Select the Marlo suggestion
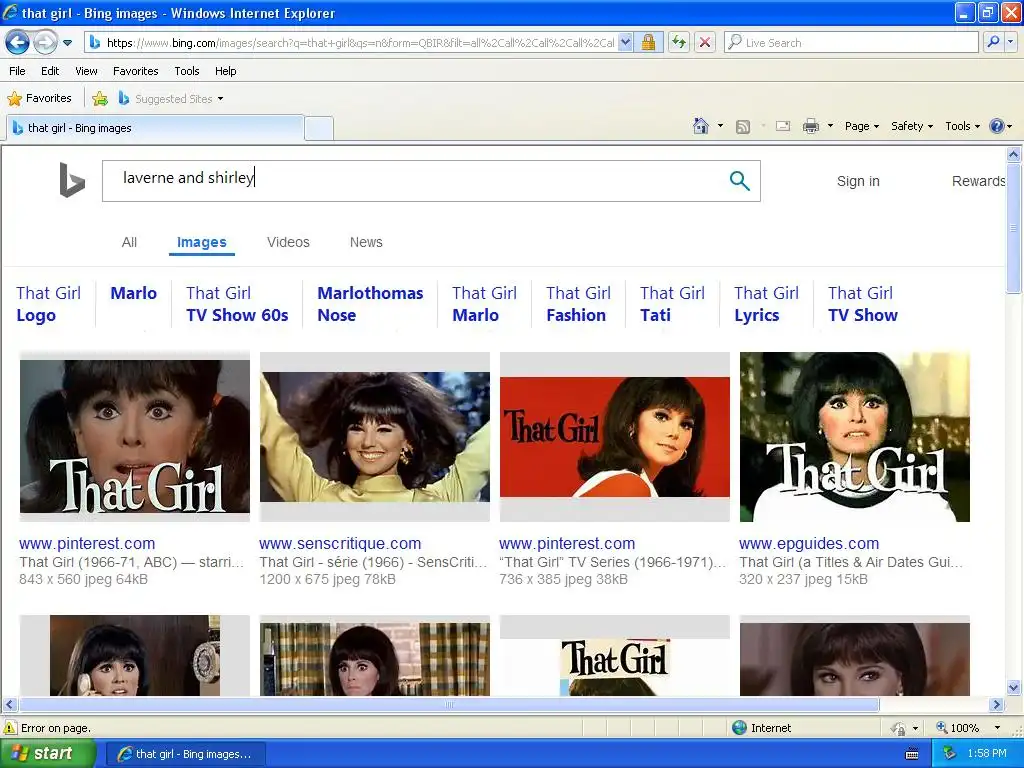The height and width of the screenshot is (768, 1024). tap(133, 293)
